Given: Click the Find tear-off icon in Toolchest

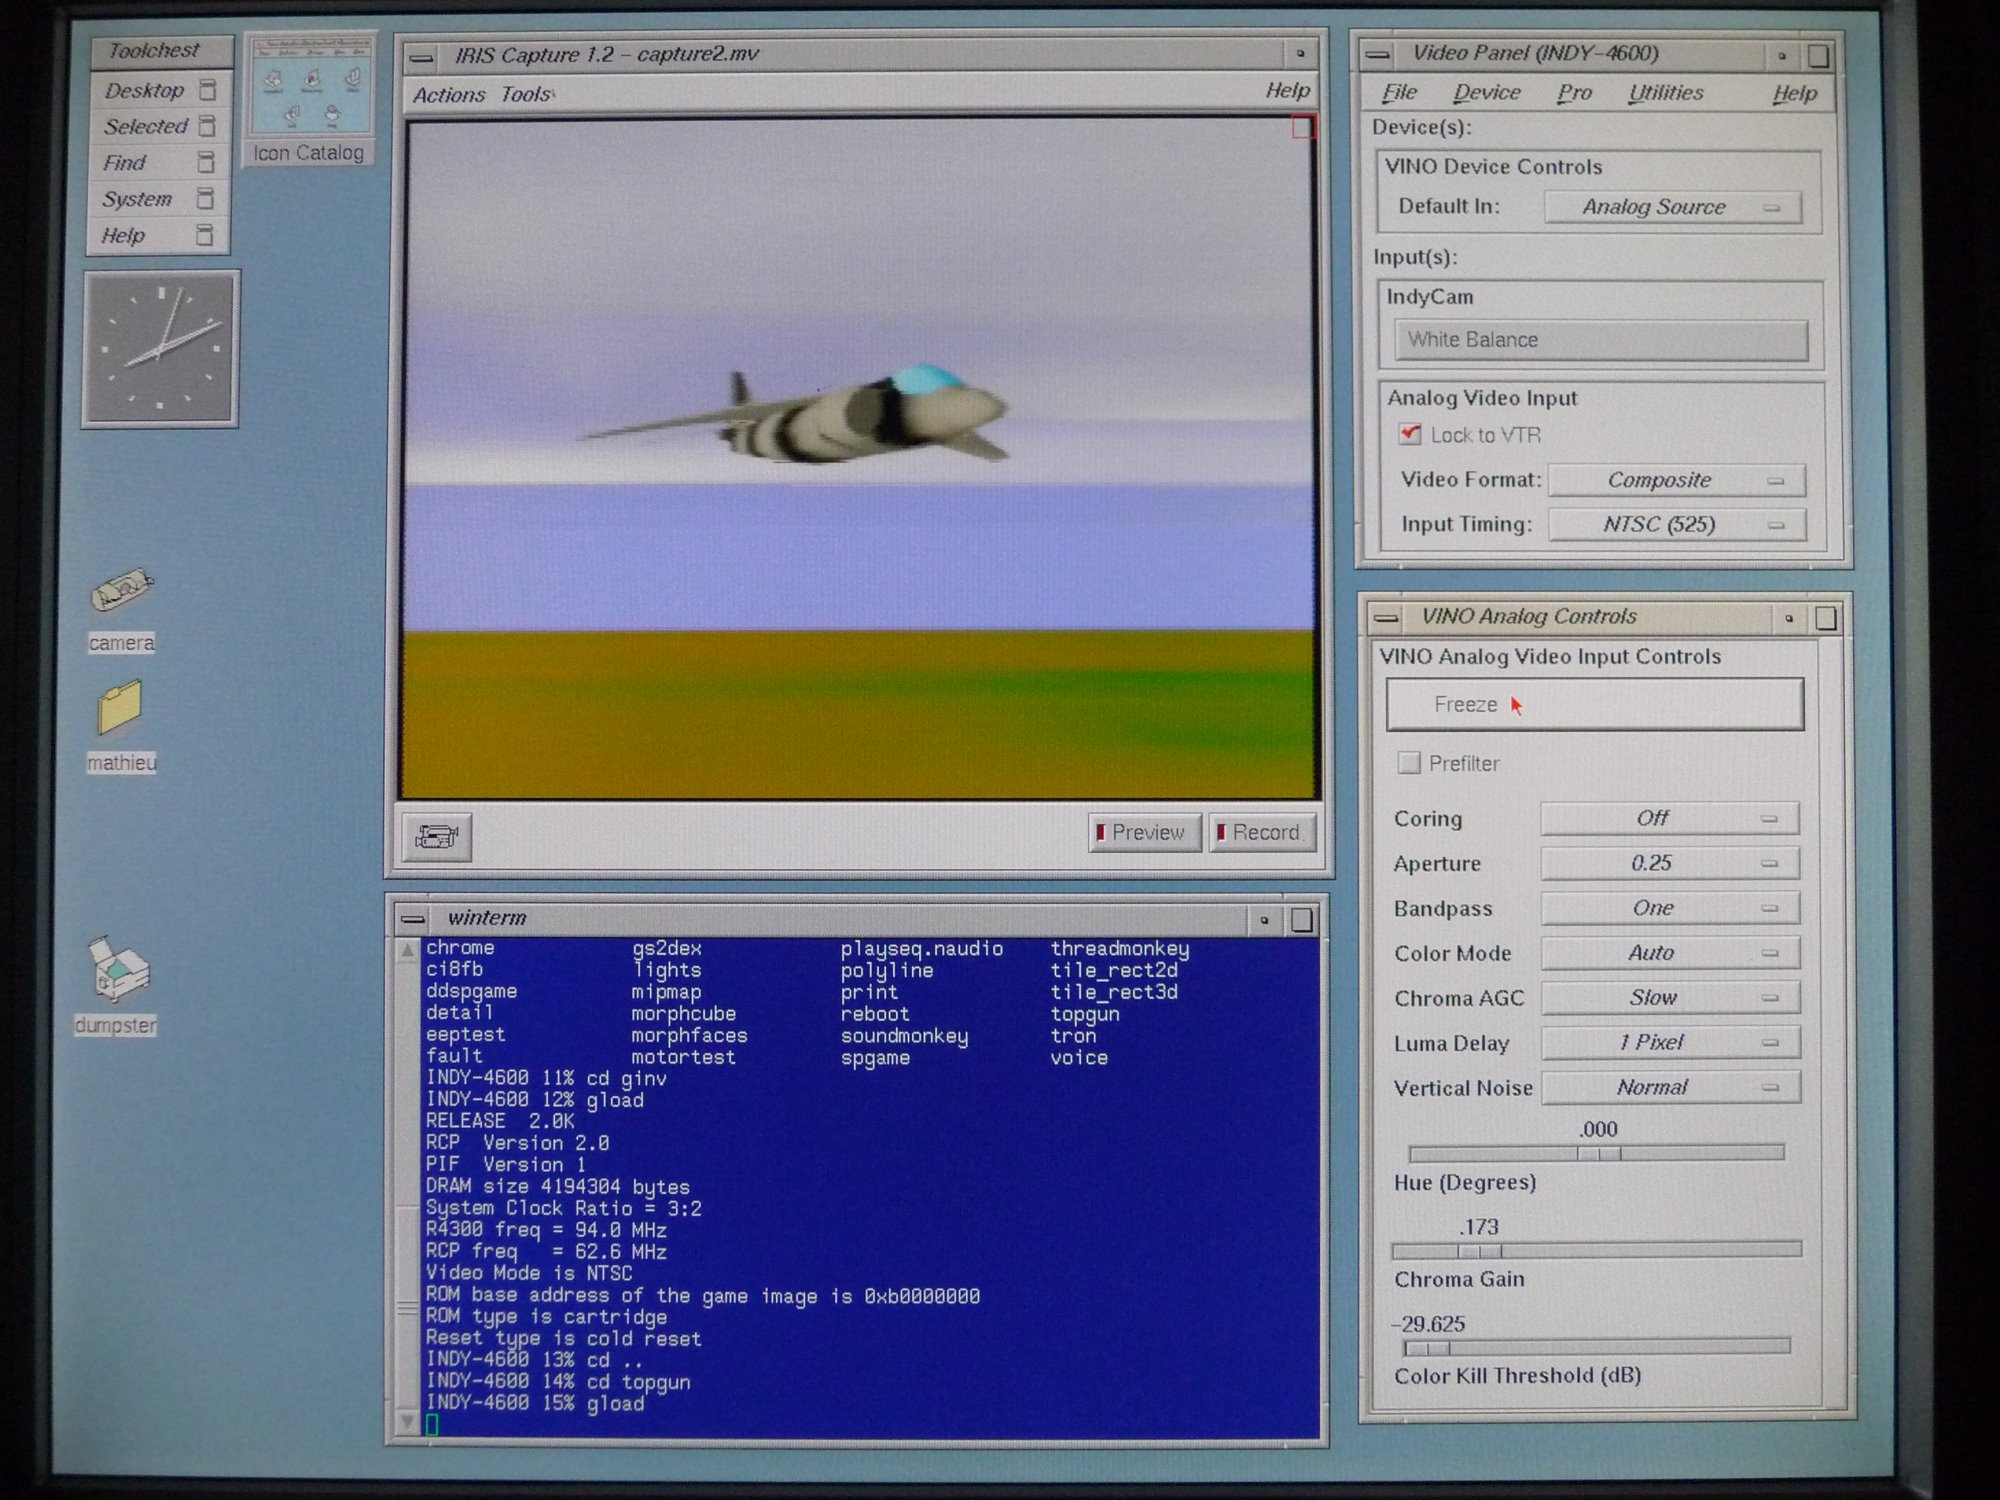Looking at the screenshot, I should point(205,162).
